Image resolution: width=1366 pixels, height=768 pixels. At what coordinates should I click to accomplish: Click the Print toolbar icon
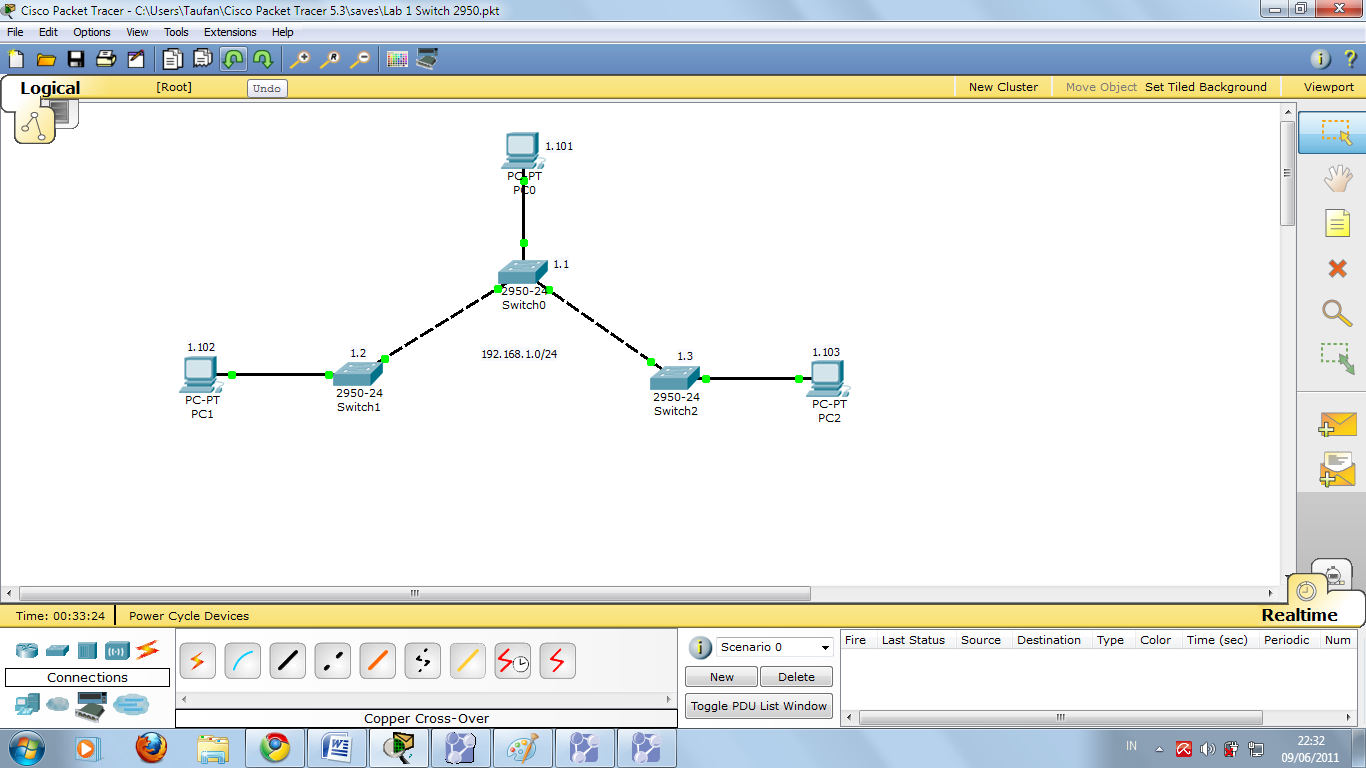[106, 59]
